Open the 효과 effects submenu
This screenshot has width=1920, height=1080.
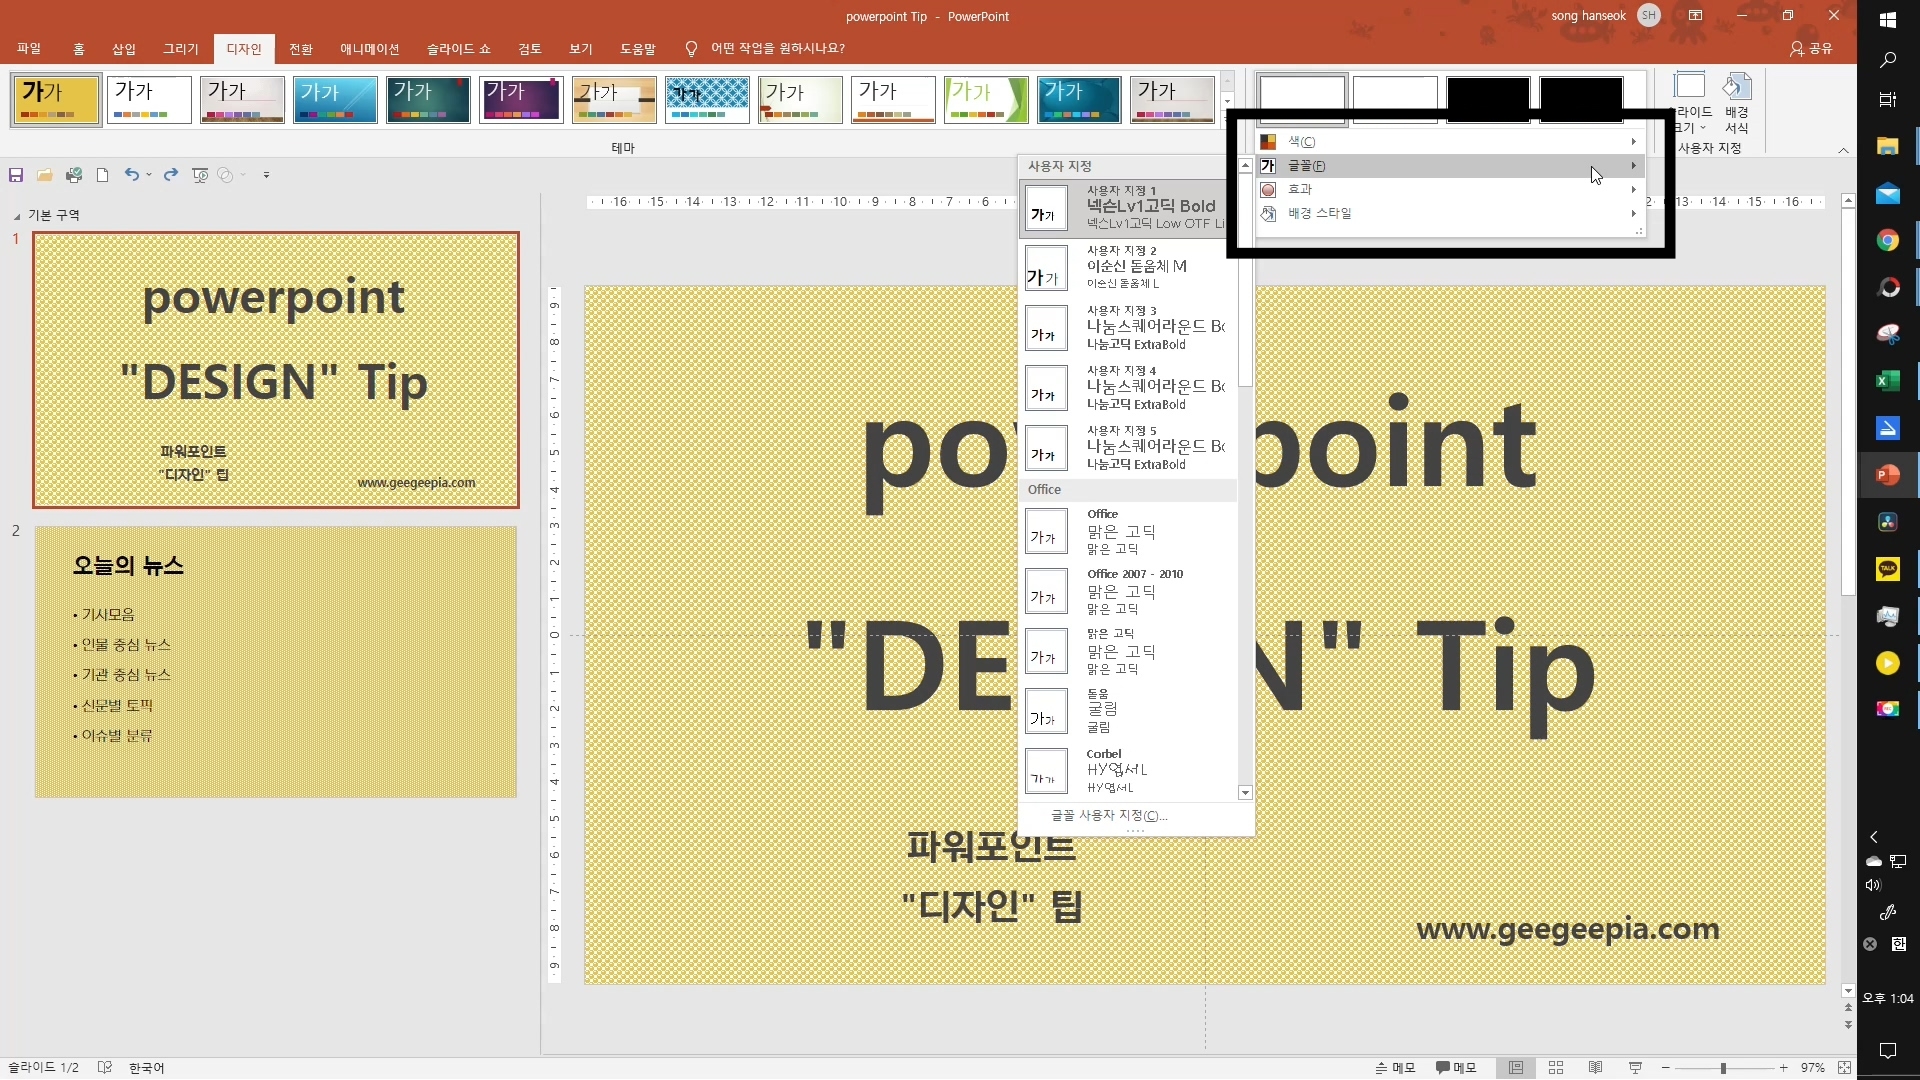point(1450,189)
